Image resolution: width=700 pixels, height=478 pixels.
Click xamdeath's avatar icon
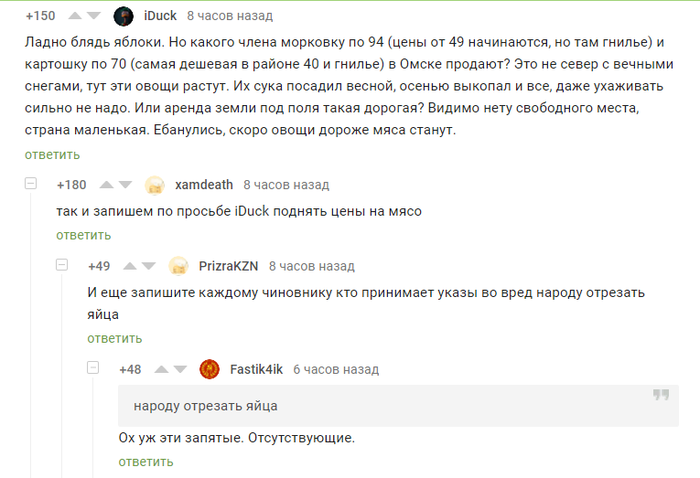coord(155,185)
